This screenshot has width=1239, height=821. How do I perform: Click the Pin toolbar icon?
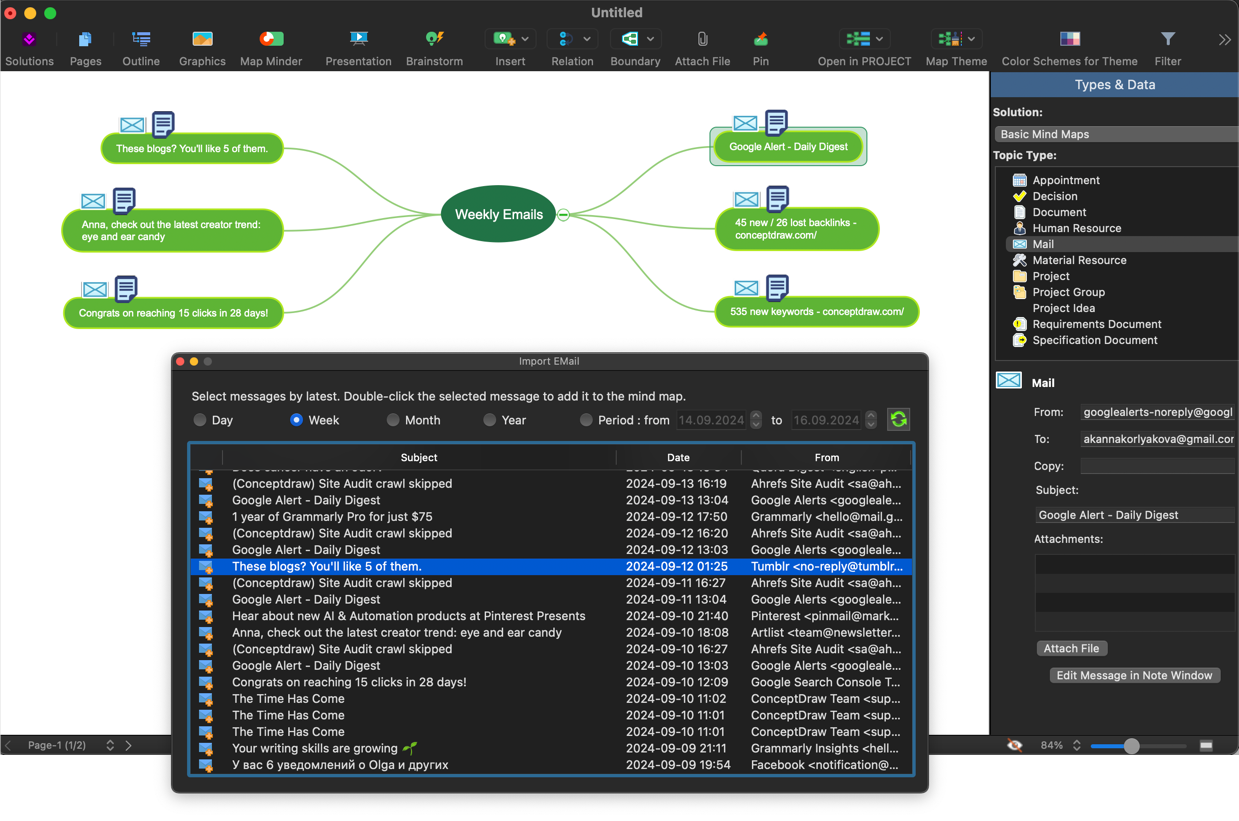(761, 40)
